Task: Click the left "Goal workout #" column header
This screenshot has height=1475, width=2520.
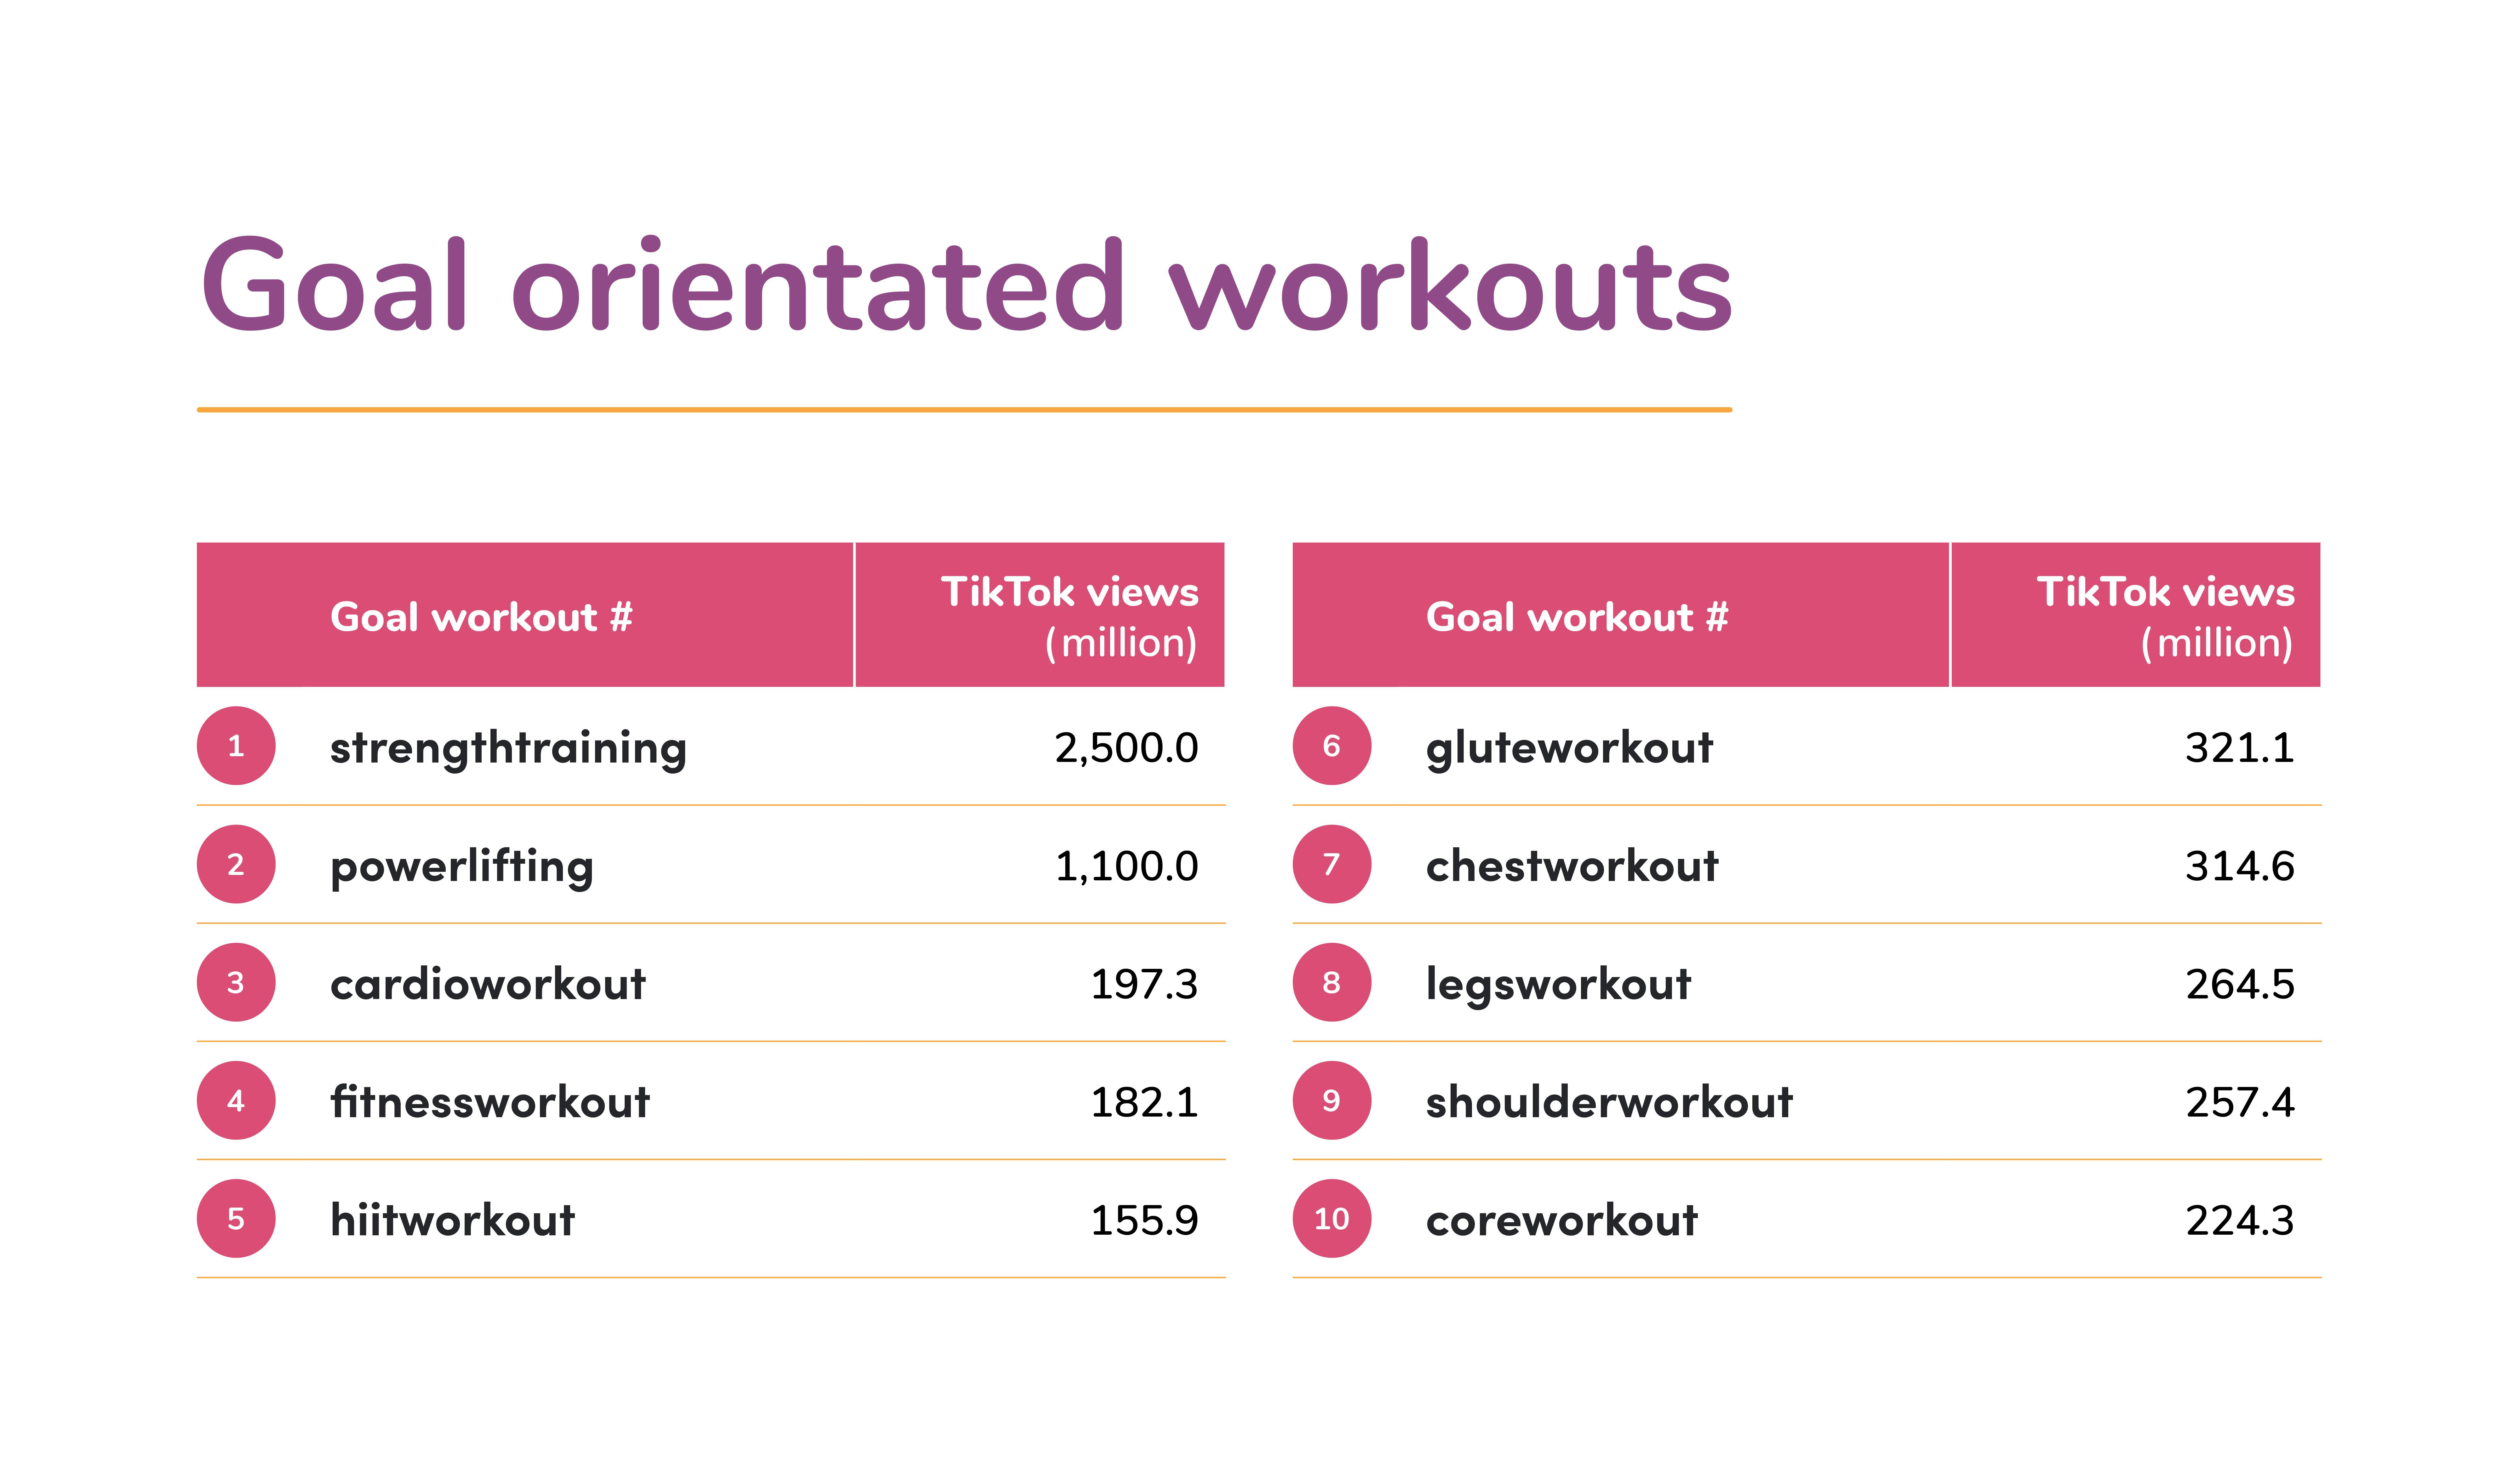Action: pos(481,617)
